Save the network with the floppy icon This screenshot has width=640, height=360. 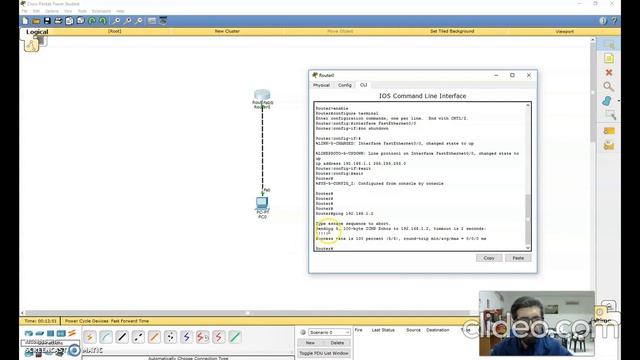point(47,21)
